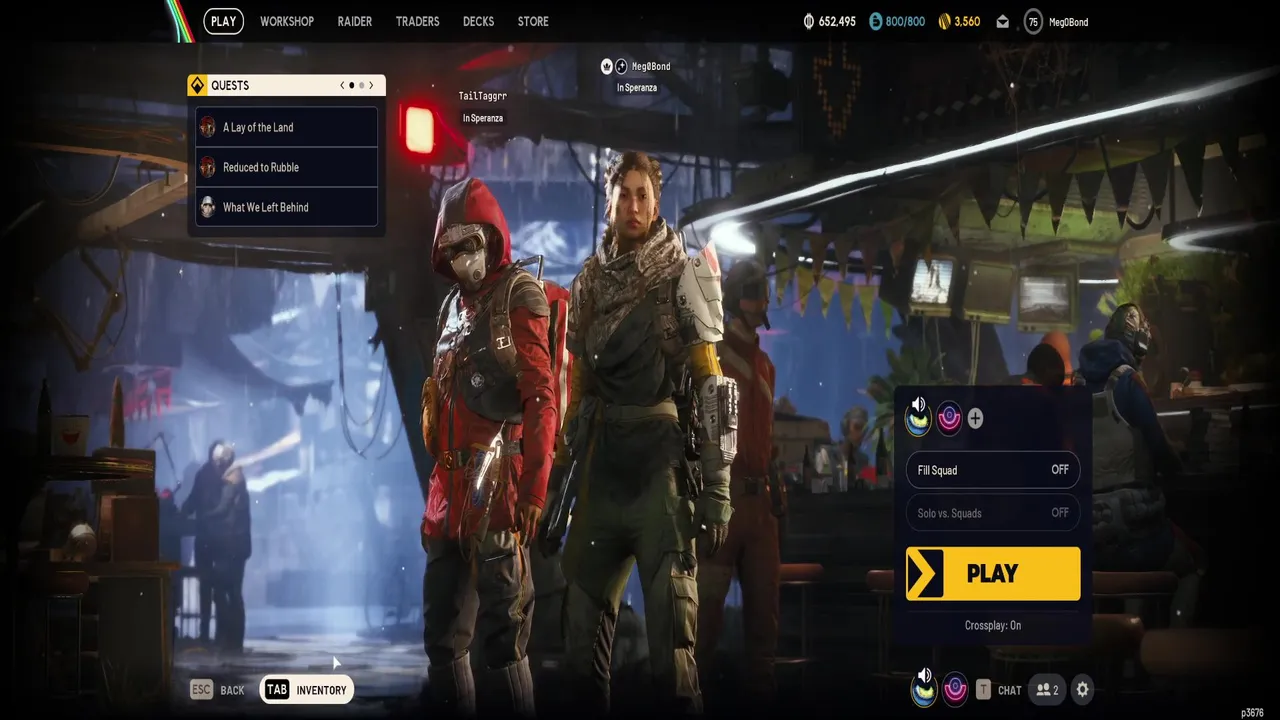Toggle Crossplay: On setting
This screenshot has height=720, width=1280.
[993, 625]
